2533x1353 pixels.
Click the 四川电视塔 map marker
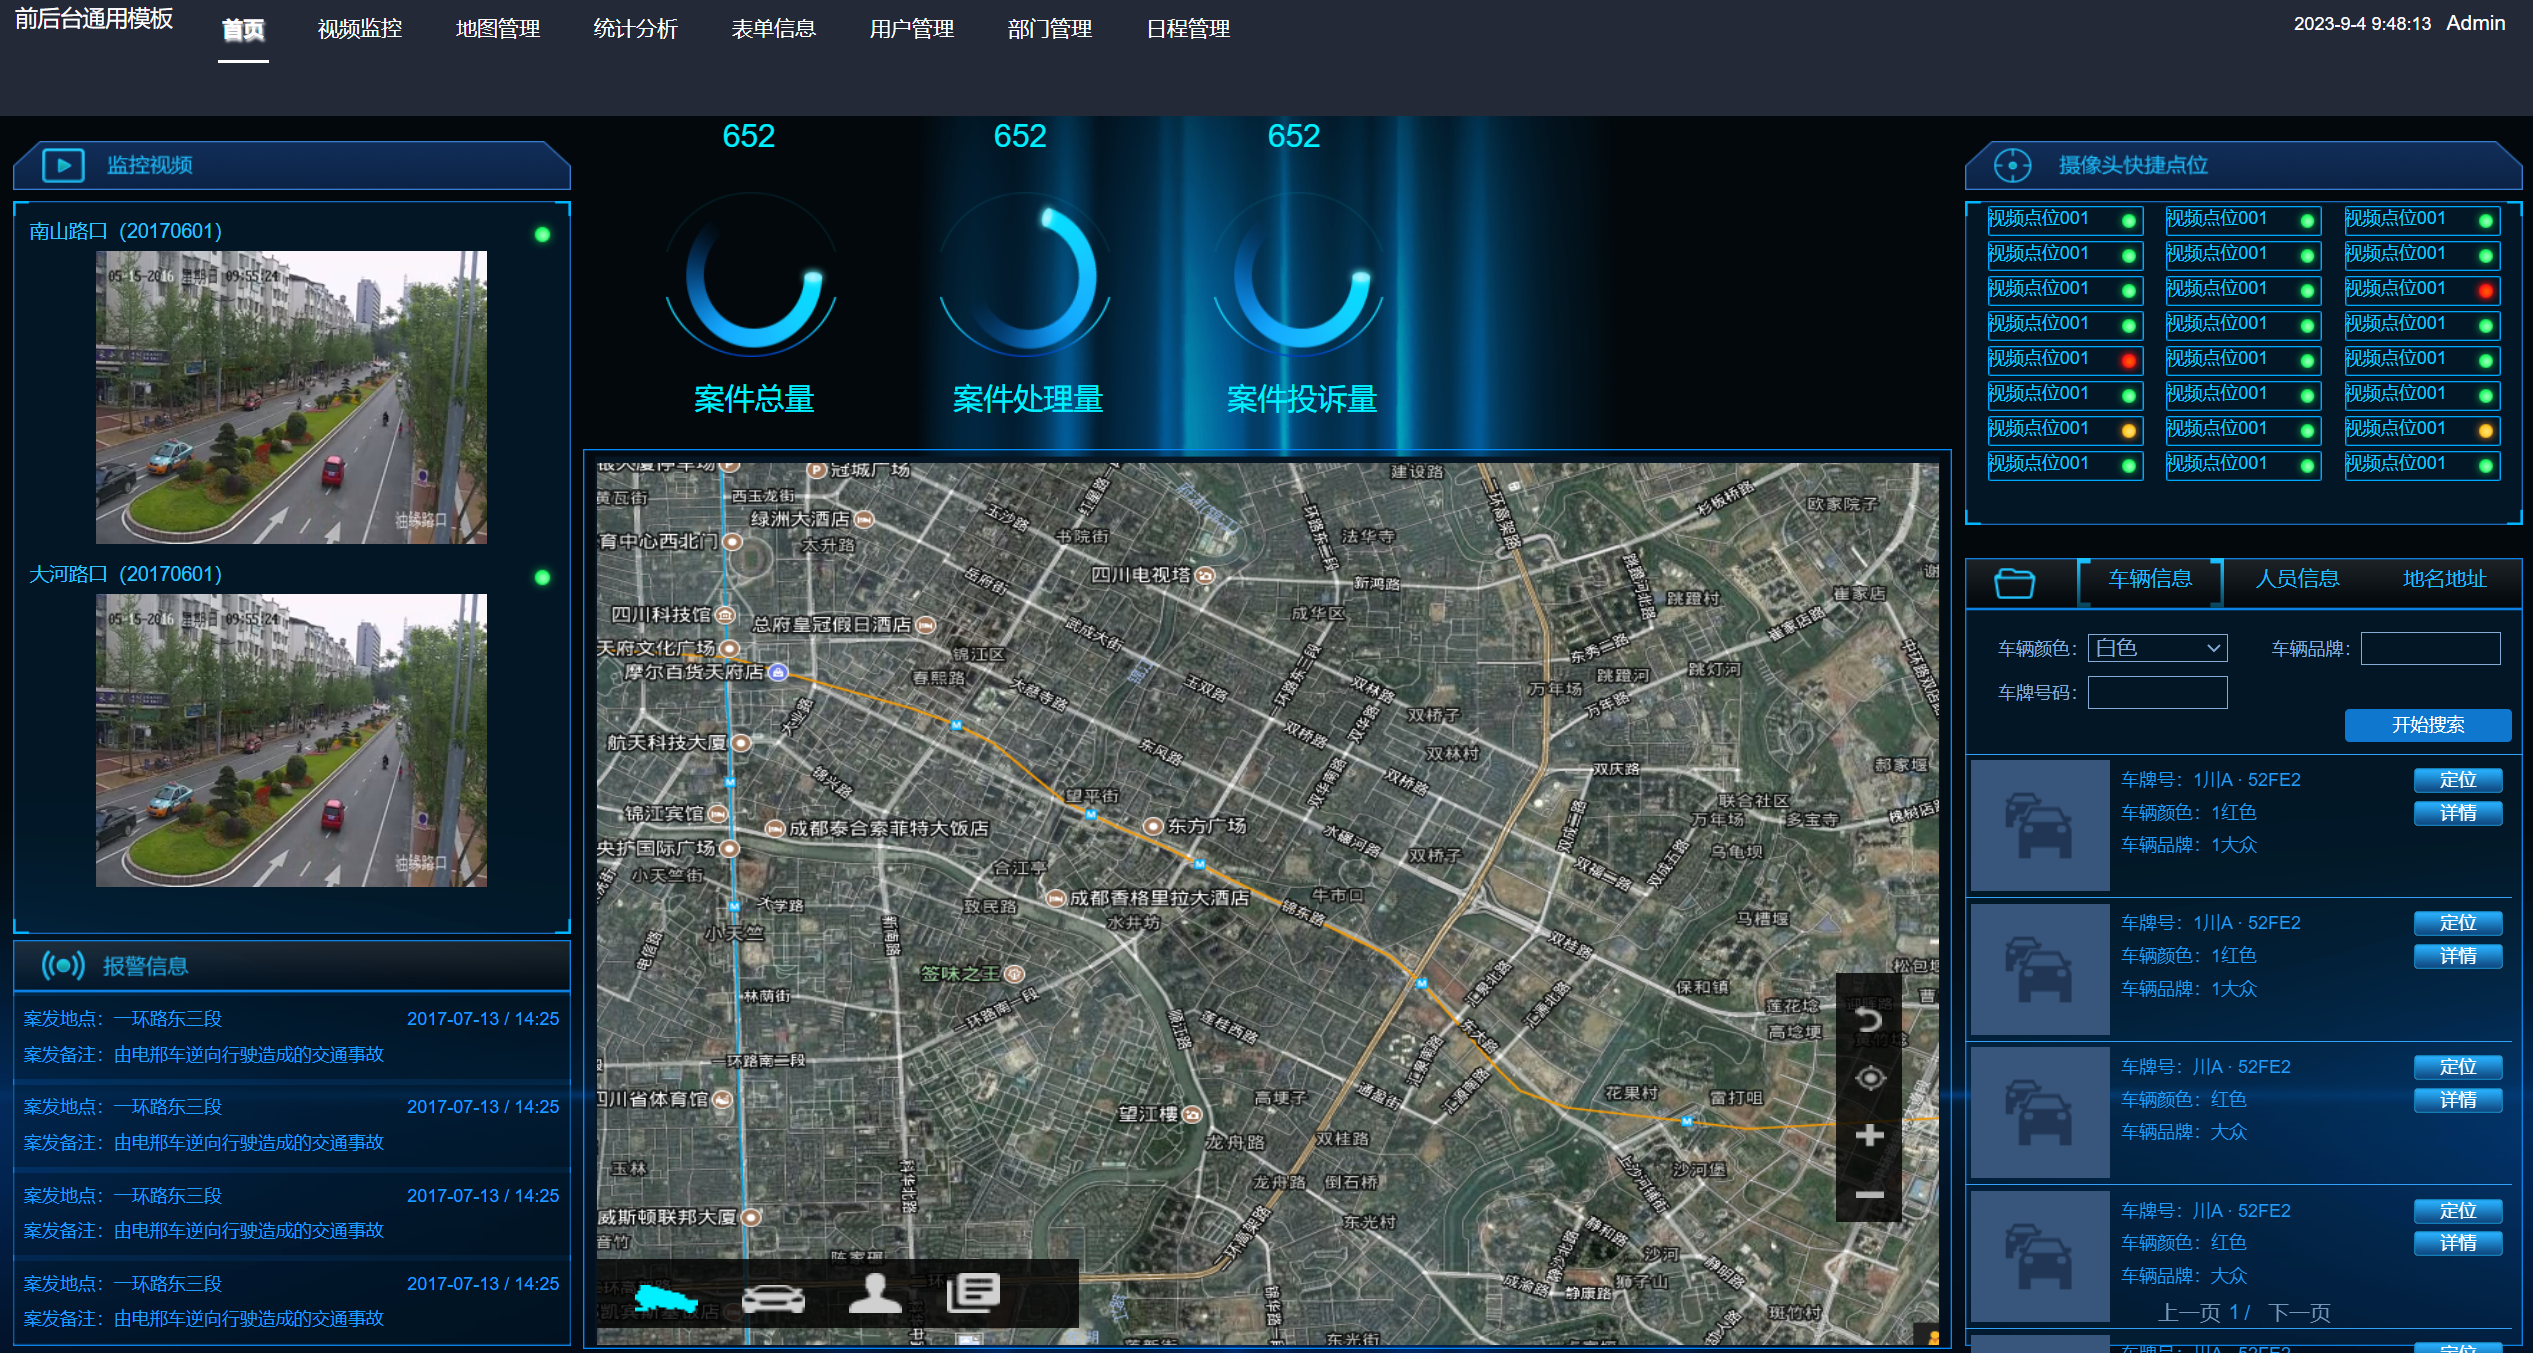[1205, 575]
